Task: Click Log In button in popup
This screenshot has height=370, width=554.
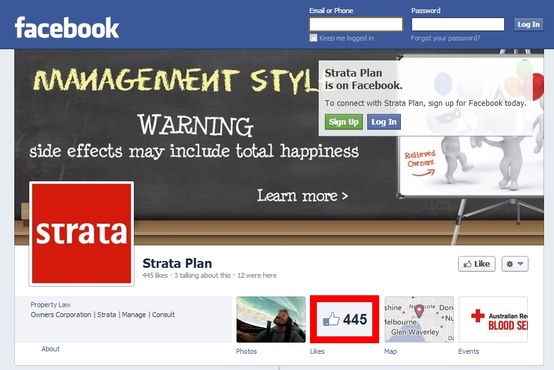Action: pos(384,122)
